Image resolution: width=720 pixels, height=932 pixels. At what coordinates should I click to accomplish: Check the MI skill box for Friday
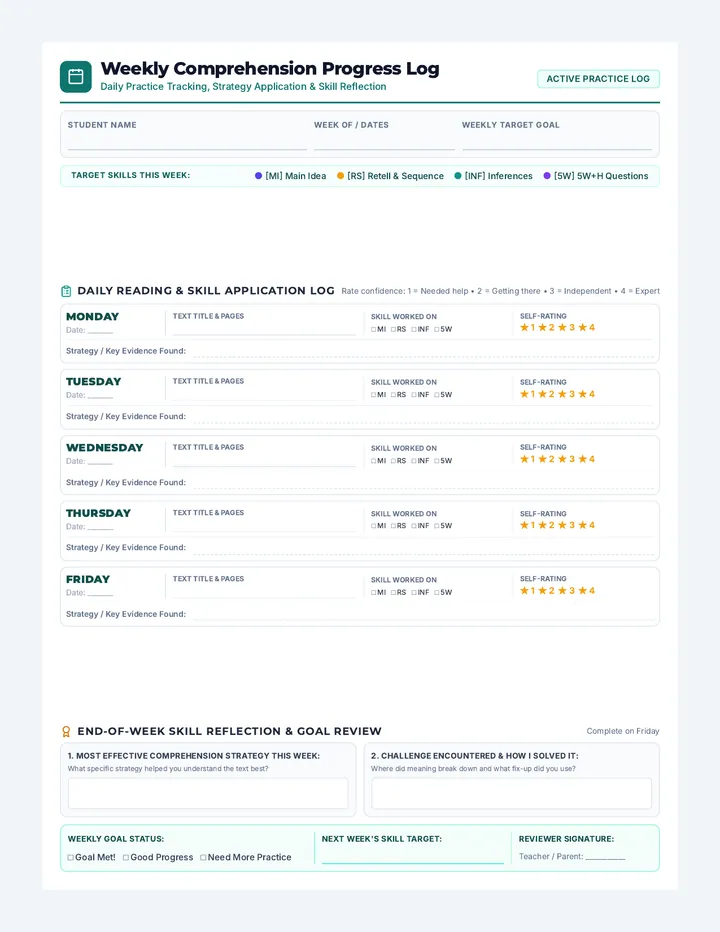point(373,593)
